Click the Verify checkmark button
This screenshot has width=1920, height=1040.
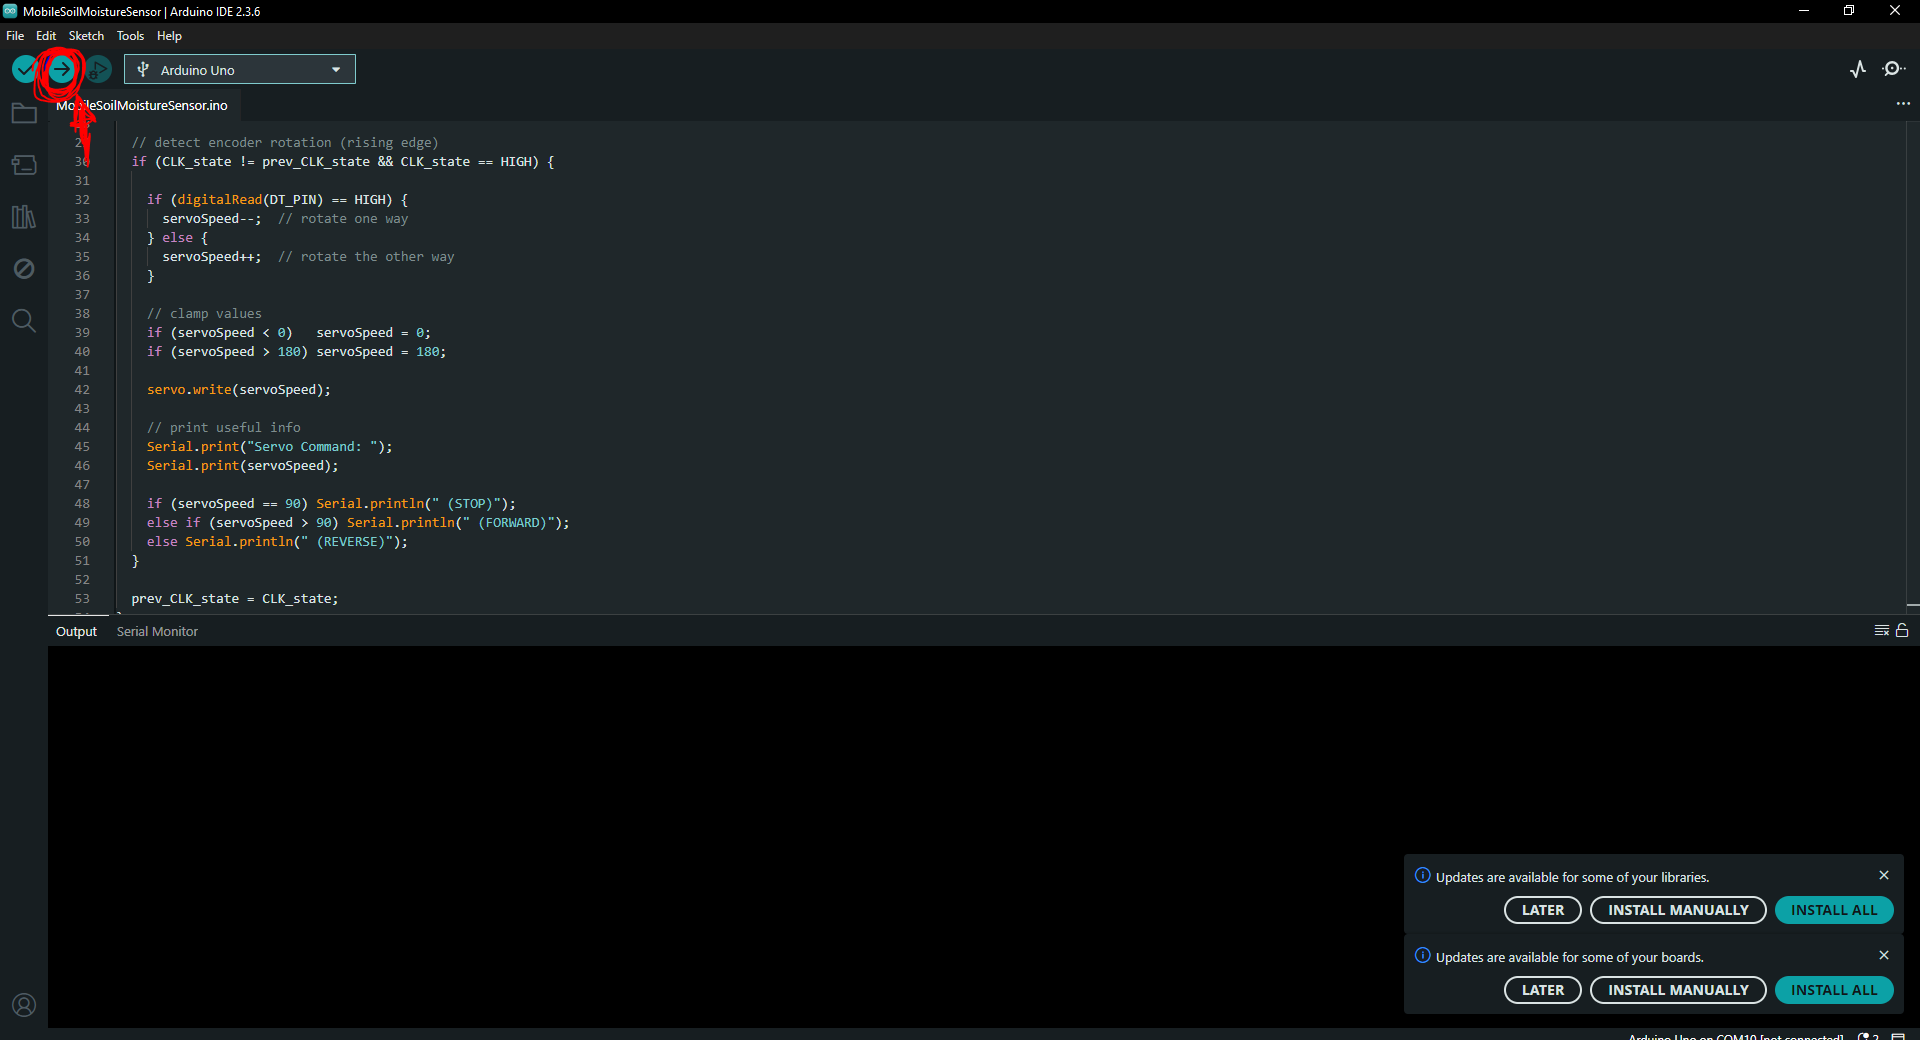[x=25, y=69]
